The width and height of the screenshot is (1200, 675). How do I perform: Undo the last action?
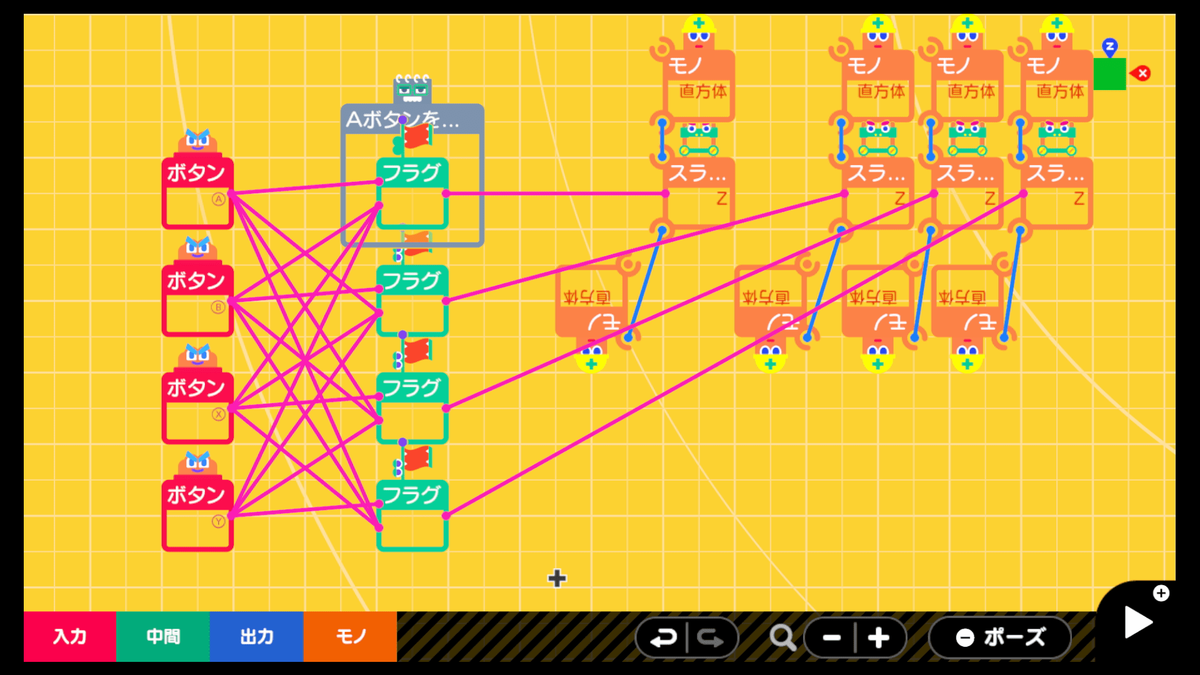pos(662,638)
